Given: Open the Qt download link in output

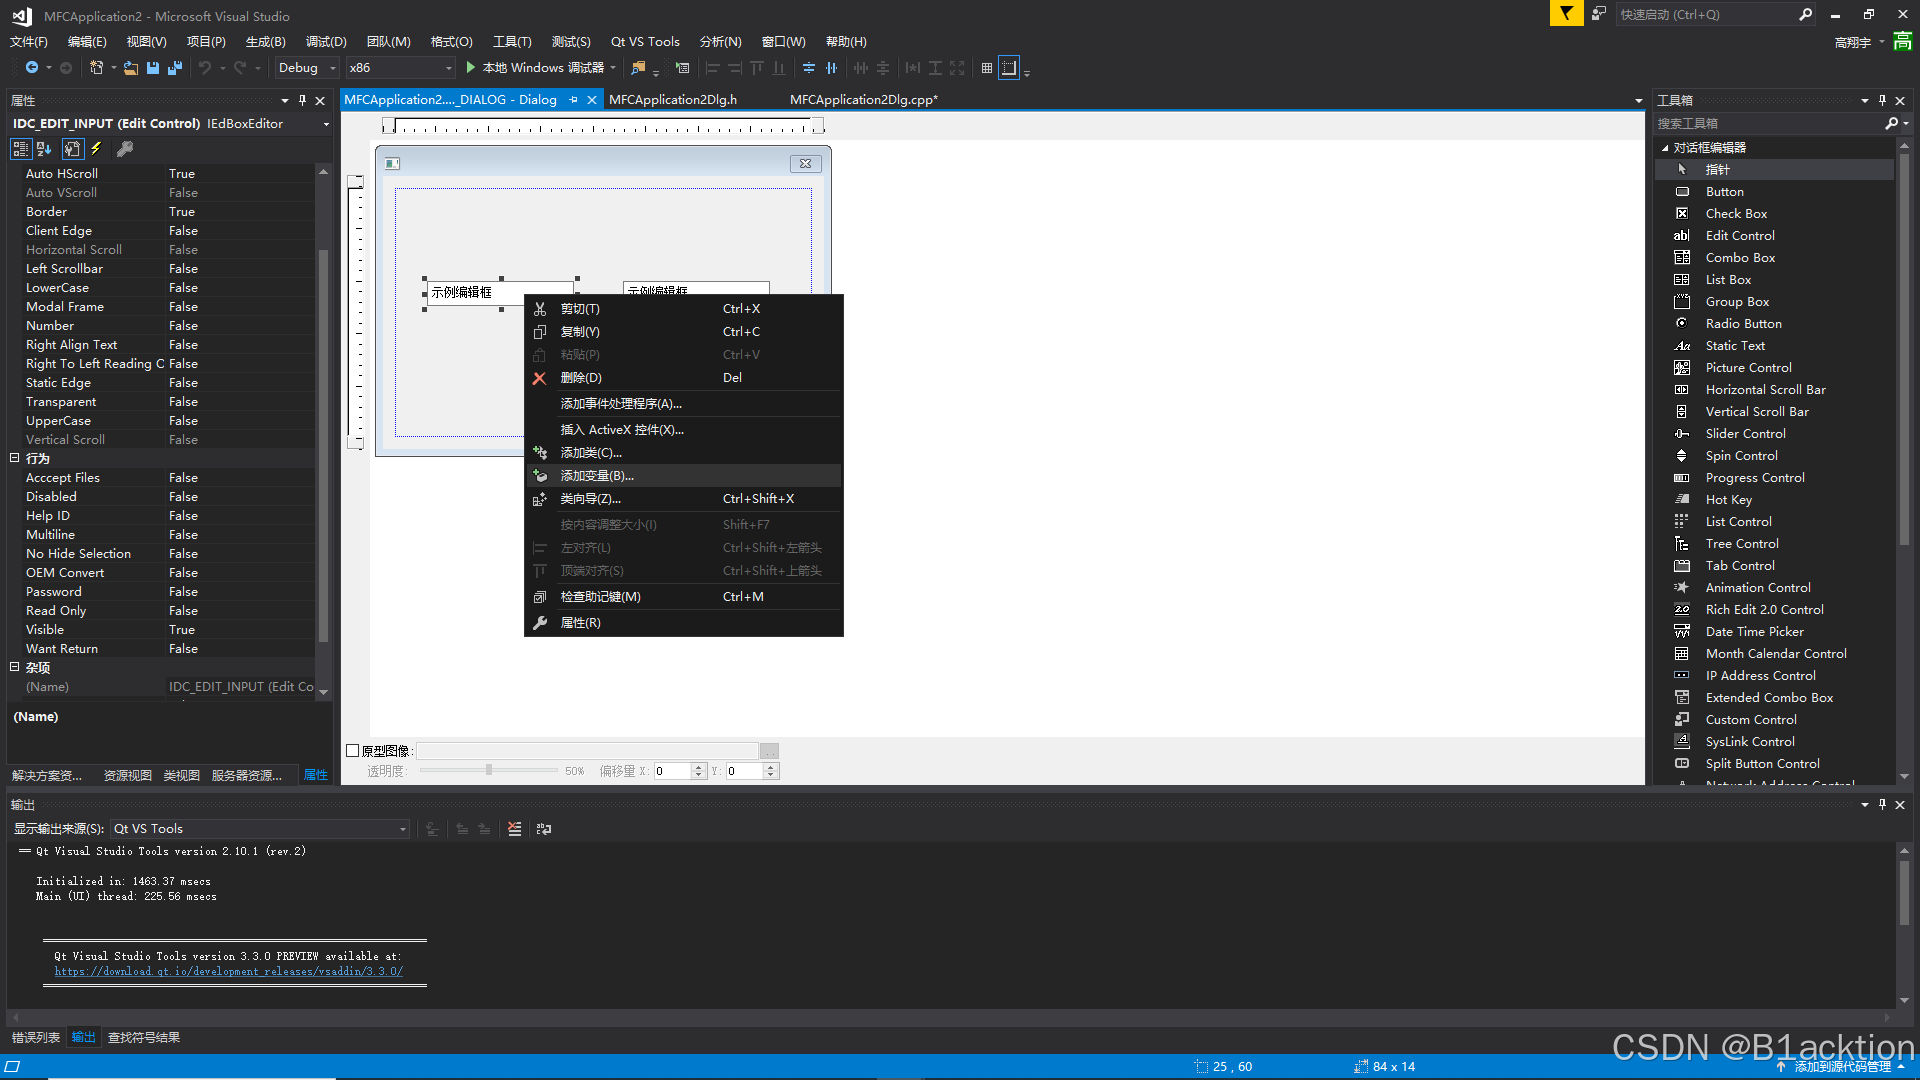Looking at the screenshot, I should (228, 971).
